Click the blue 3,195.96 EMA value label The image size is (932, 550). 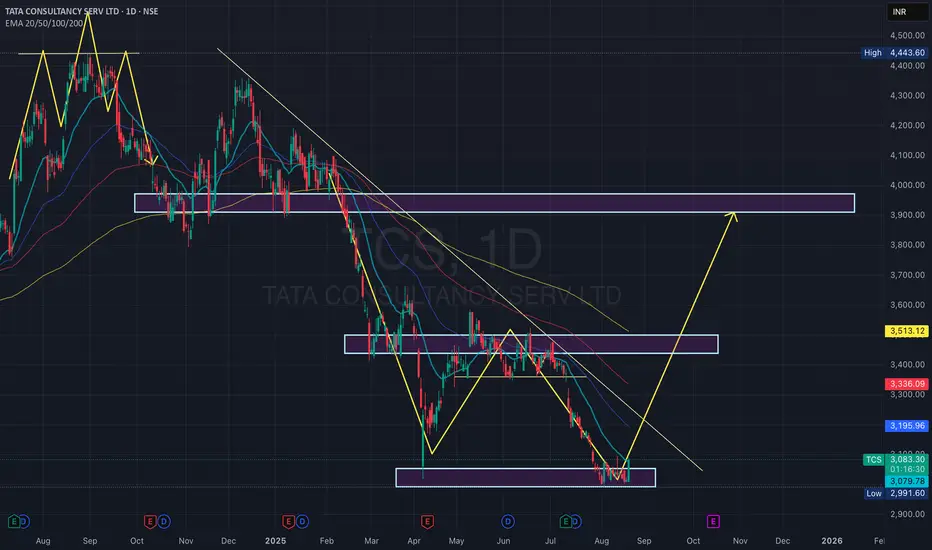tap(907, 426)
